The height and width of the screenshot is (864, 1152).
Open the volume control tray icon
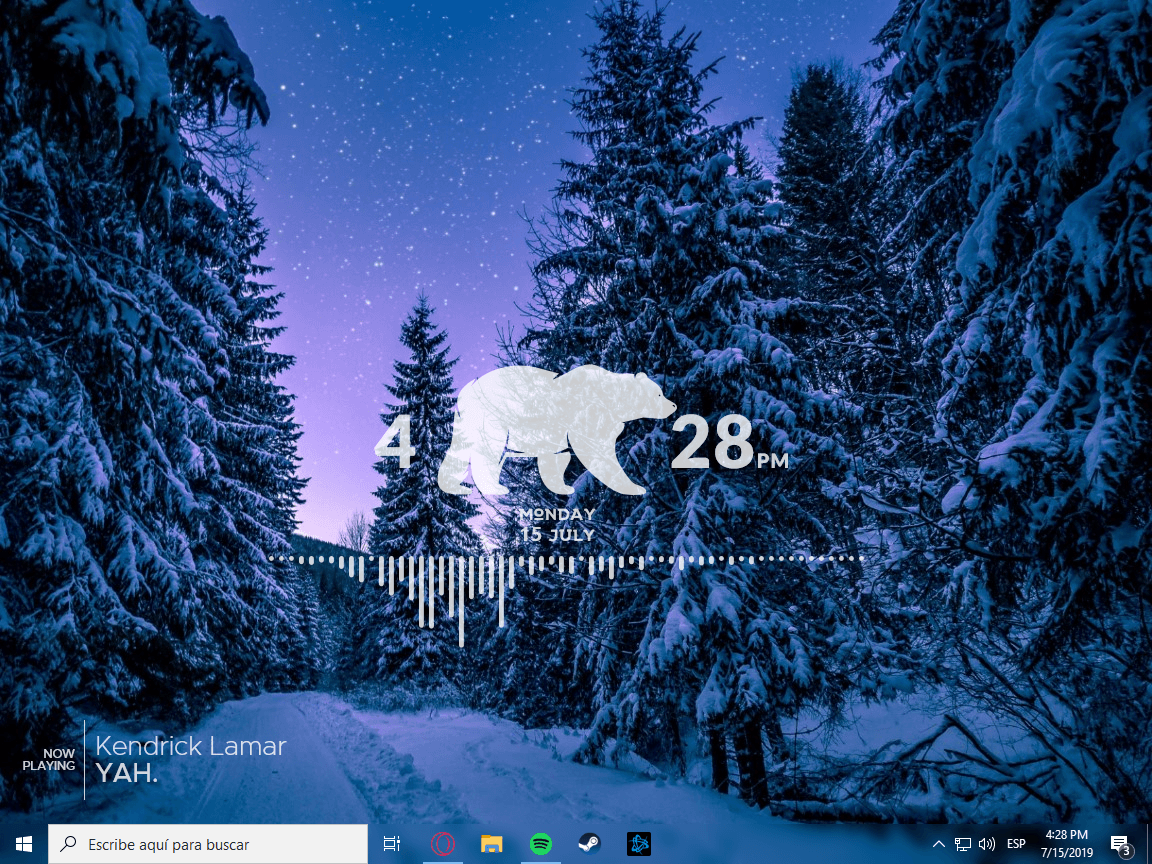[x=987, y=844]
